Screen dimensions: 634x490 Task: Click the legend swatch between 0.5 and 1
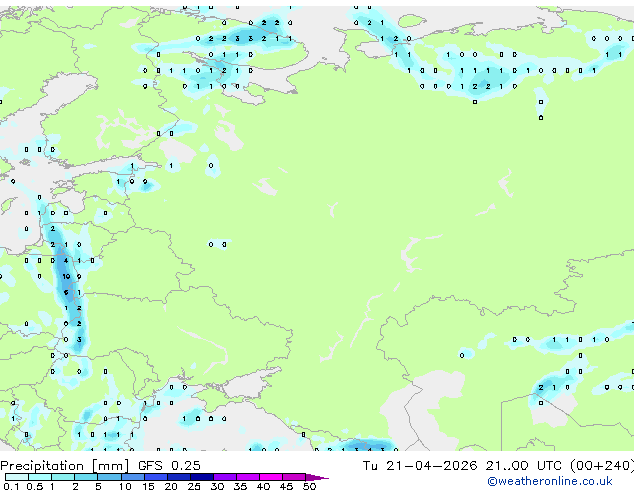pyautogui.click(x=40, y=477)
